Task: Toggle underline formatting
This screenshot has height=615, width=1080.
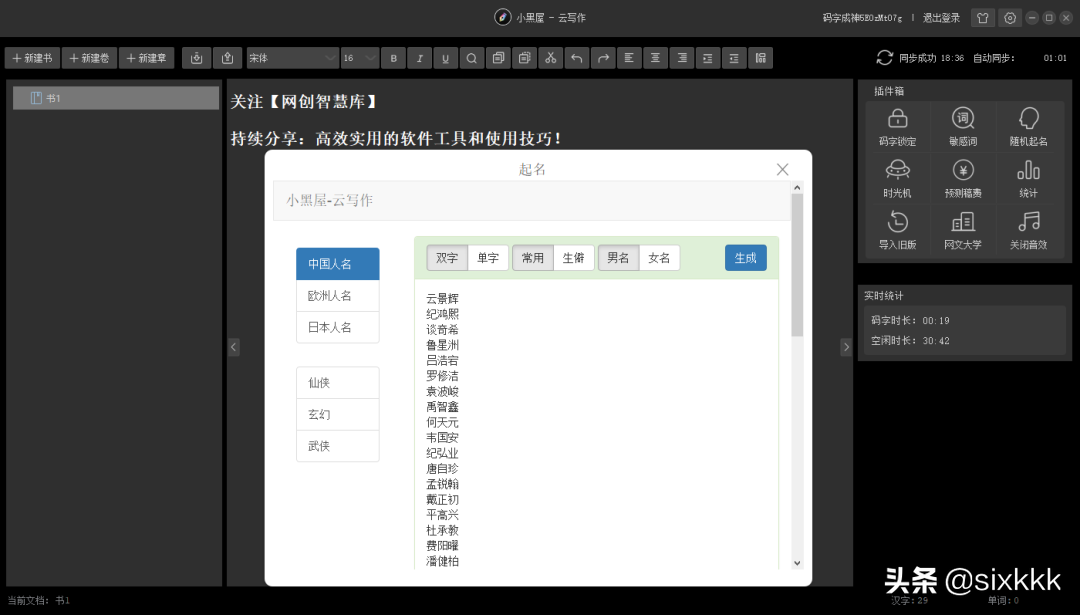Action: [x=446, y=58]
